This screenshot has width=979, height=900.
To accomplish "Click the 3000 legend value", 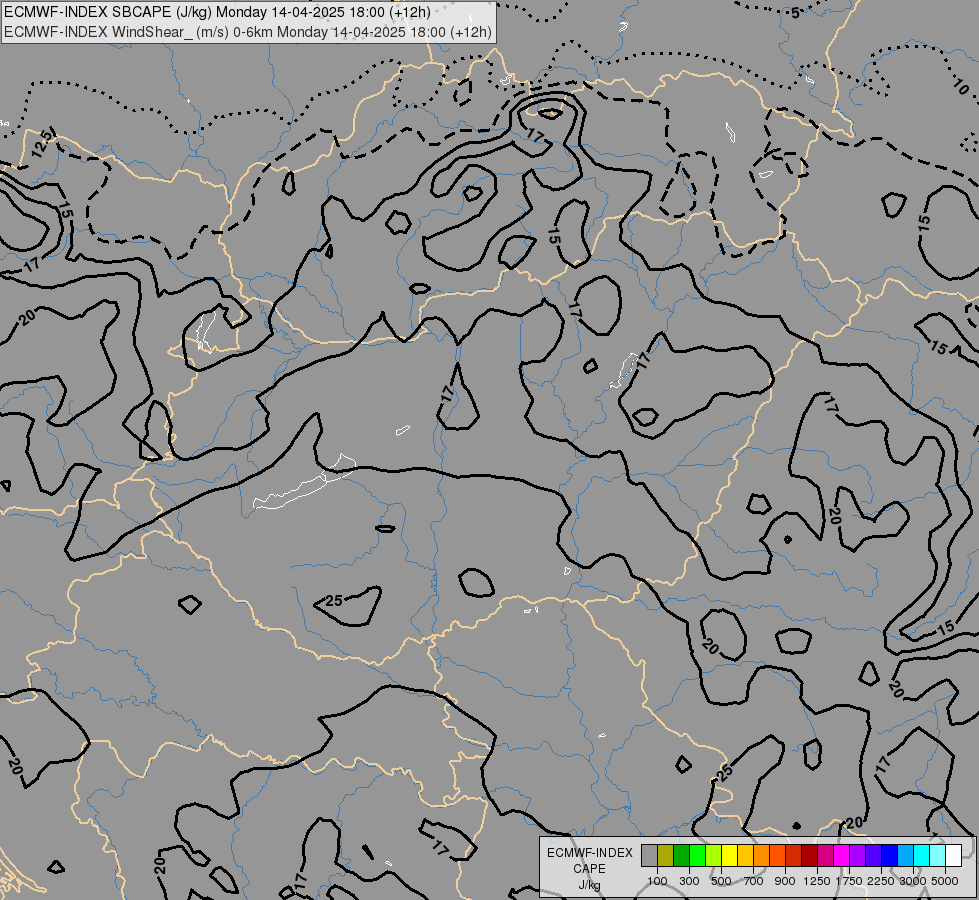I will pos(913,881).
